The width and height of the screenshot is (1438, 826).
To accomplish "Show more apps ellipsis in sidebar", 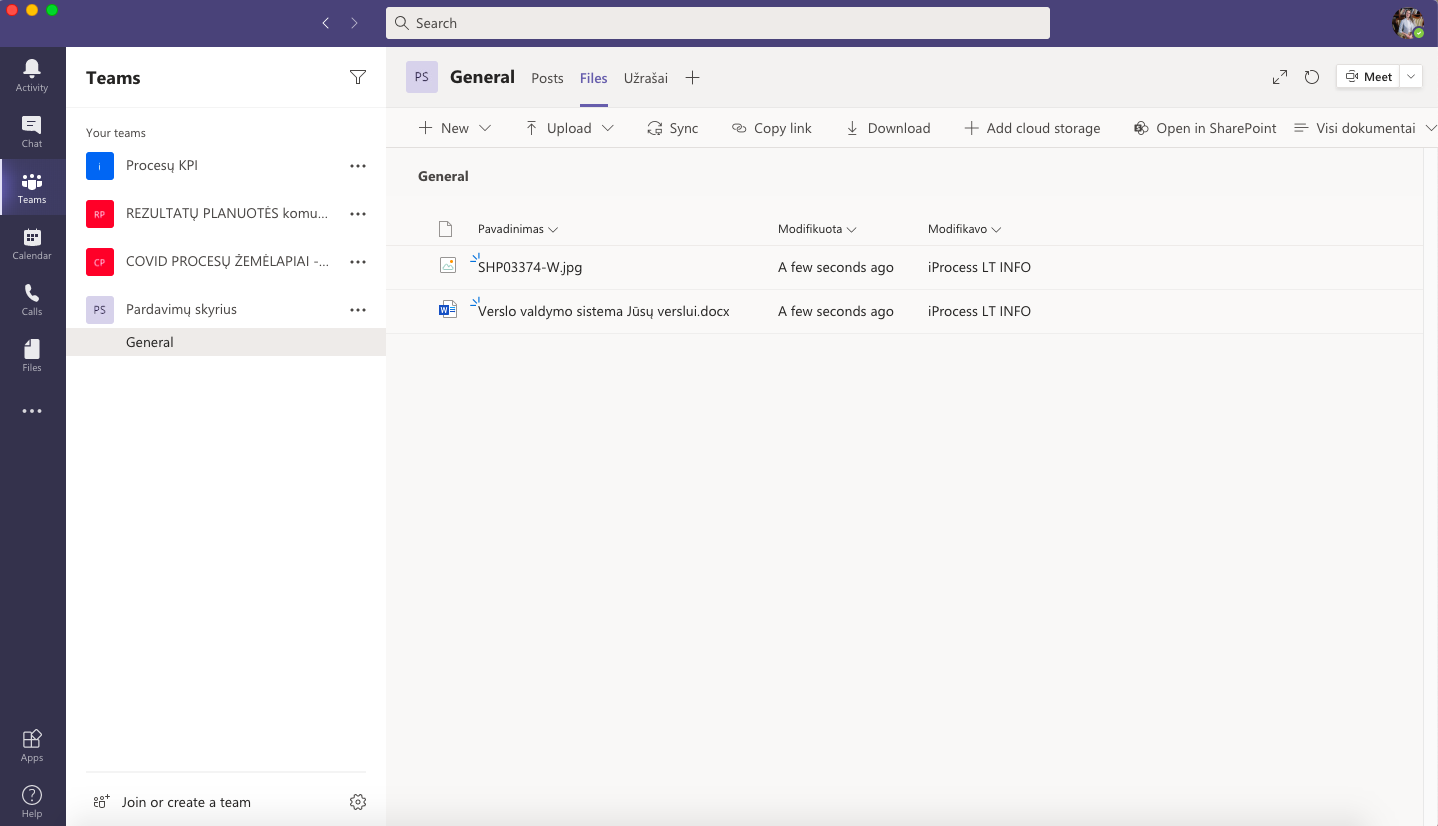I will 32,411.
